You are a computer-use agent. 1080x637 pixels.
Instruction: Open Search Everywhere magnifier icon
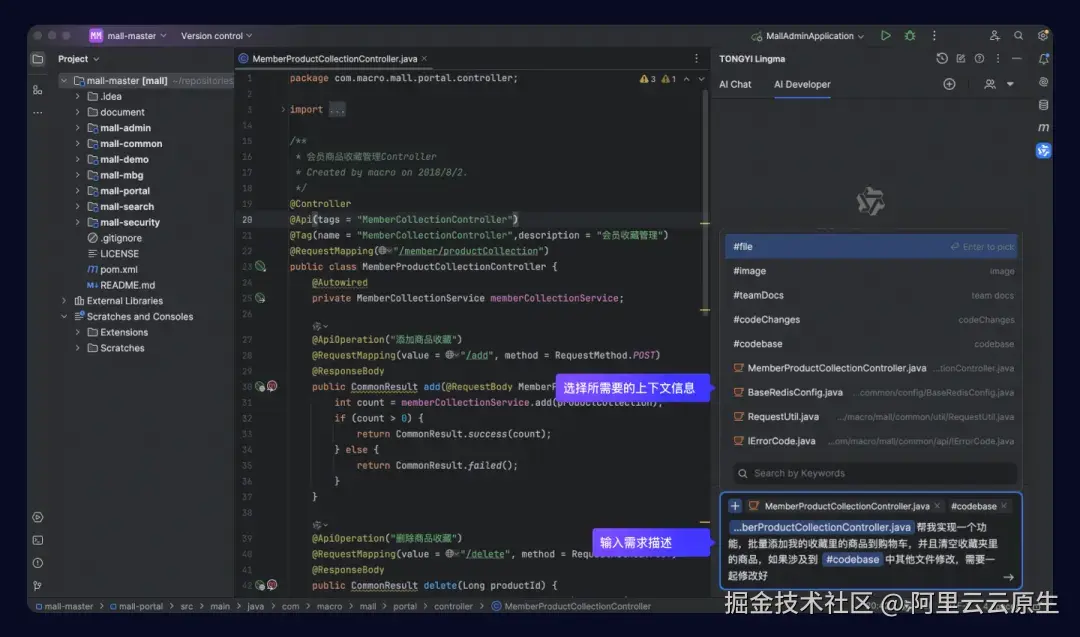click(x=1018, y=35)
